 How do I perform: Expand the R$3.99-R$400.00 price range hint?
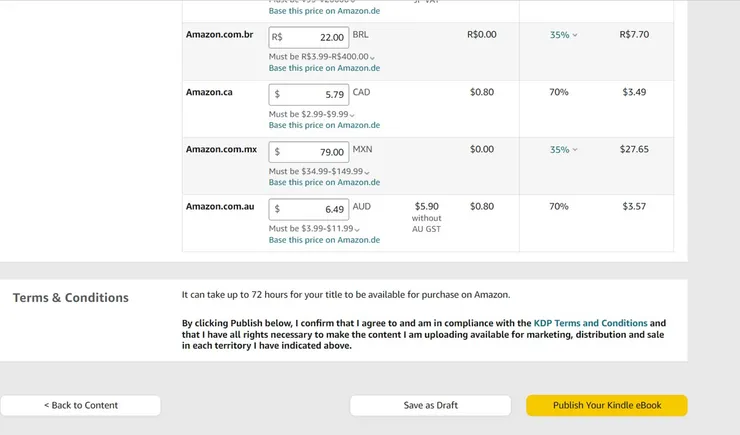pyautogui.click(x=372, y=57)
